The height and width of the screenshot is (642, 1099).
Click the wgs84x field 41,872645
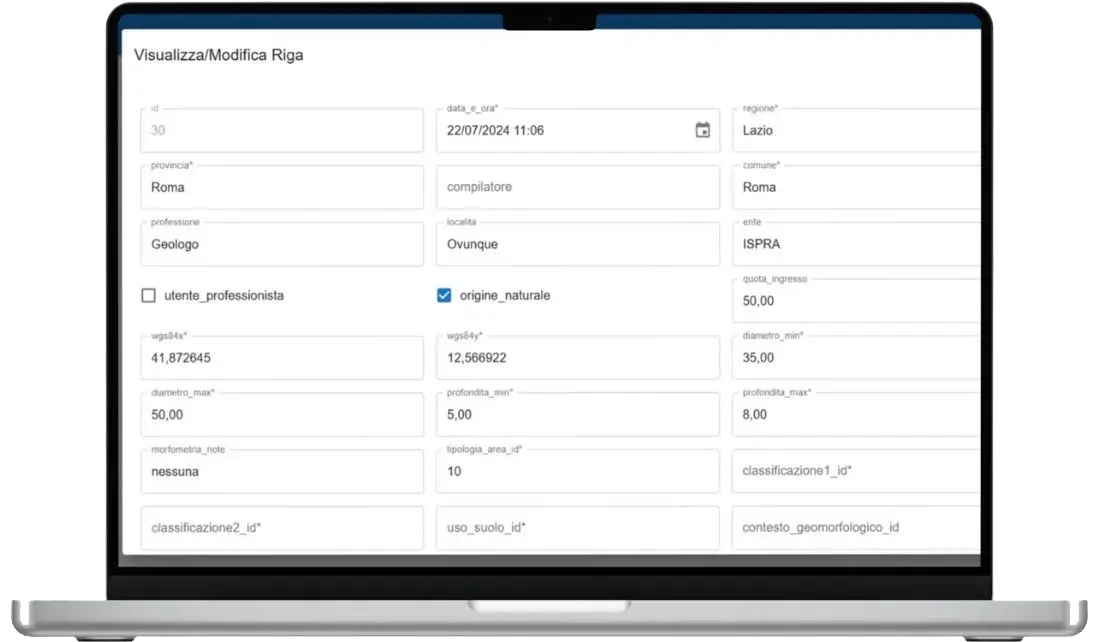point(282,357)
